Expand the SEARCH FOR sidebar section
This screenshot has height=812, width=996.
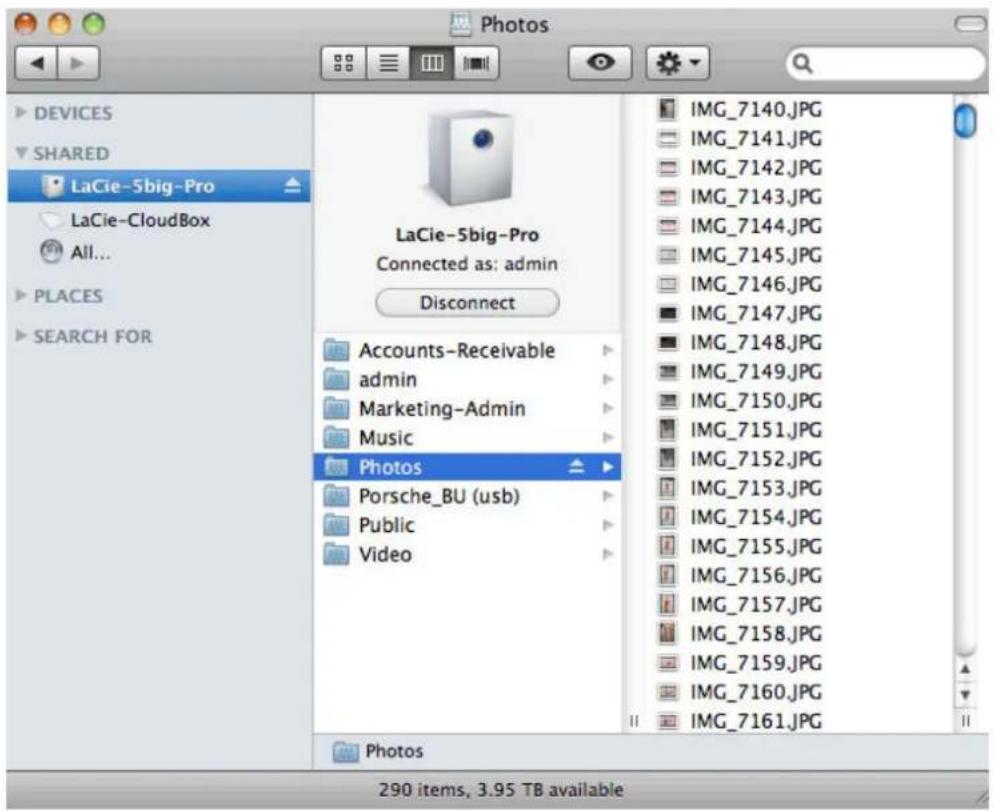21,335
